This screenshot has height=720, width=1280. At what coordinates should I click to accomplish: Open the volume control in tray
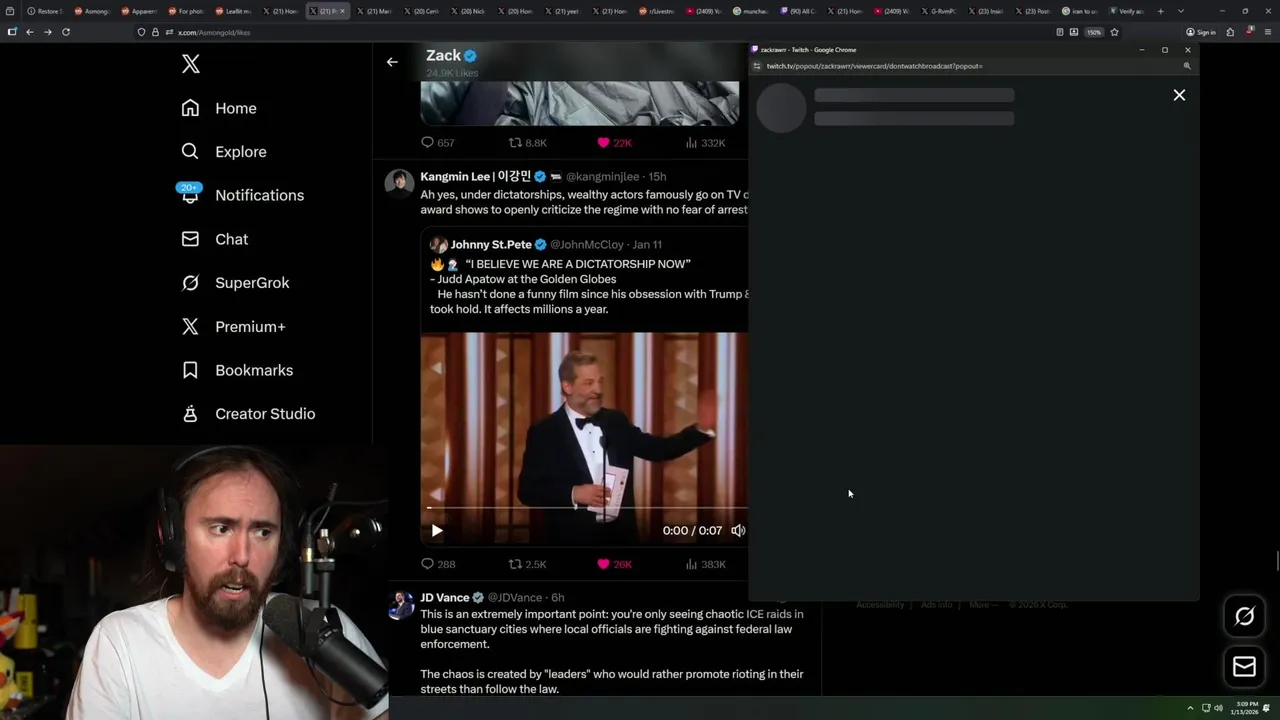tap(1218, 708)
